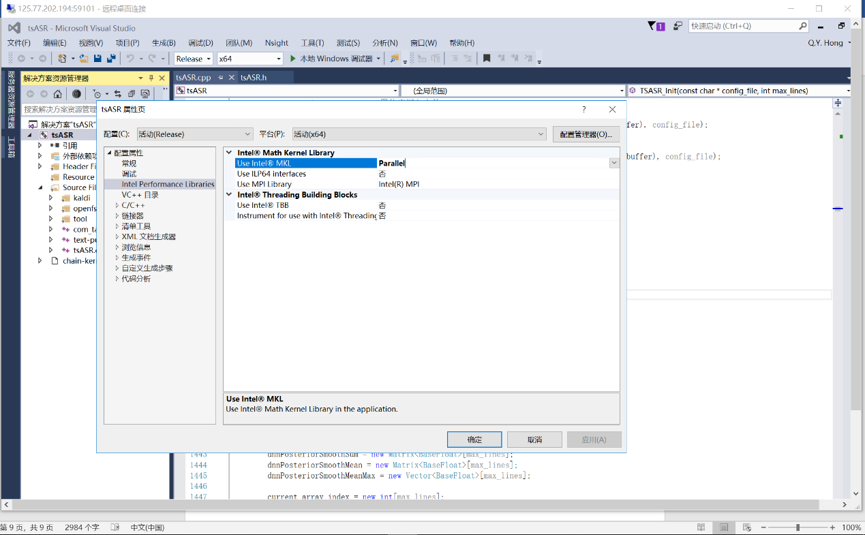Switch to the tsASR.h tab

click(x=253, y=78)
